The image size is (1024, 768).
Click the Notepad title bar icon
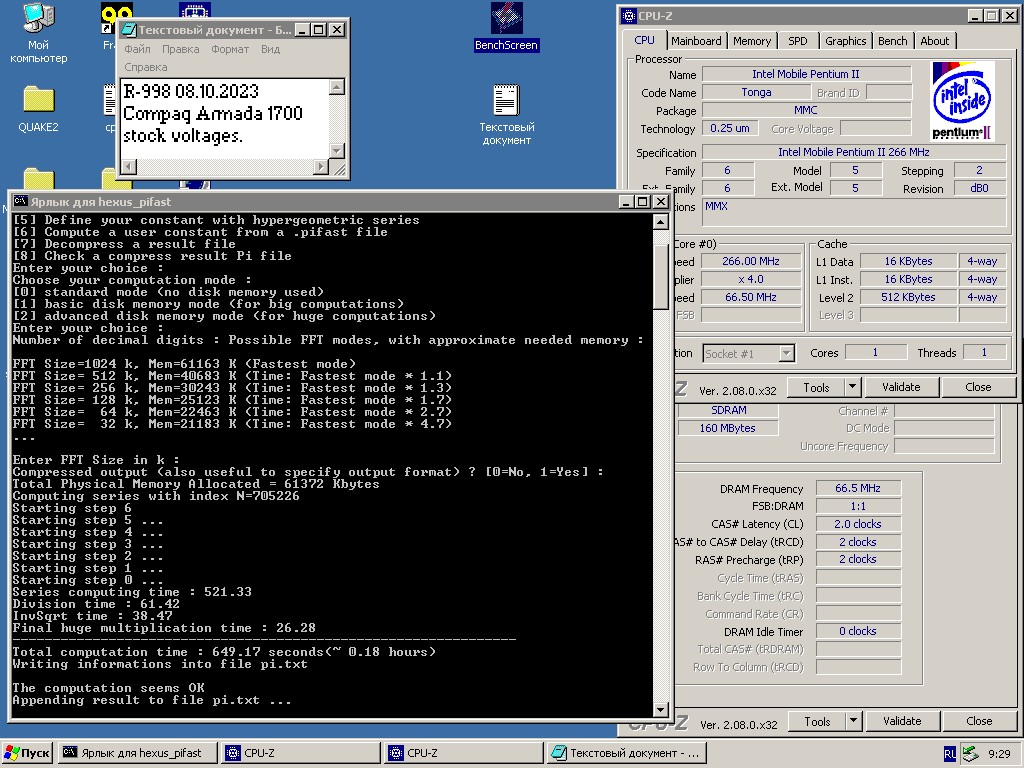coord(129,30)
